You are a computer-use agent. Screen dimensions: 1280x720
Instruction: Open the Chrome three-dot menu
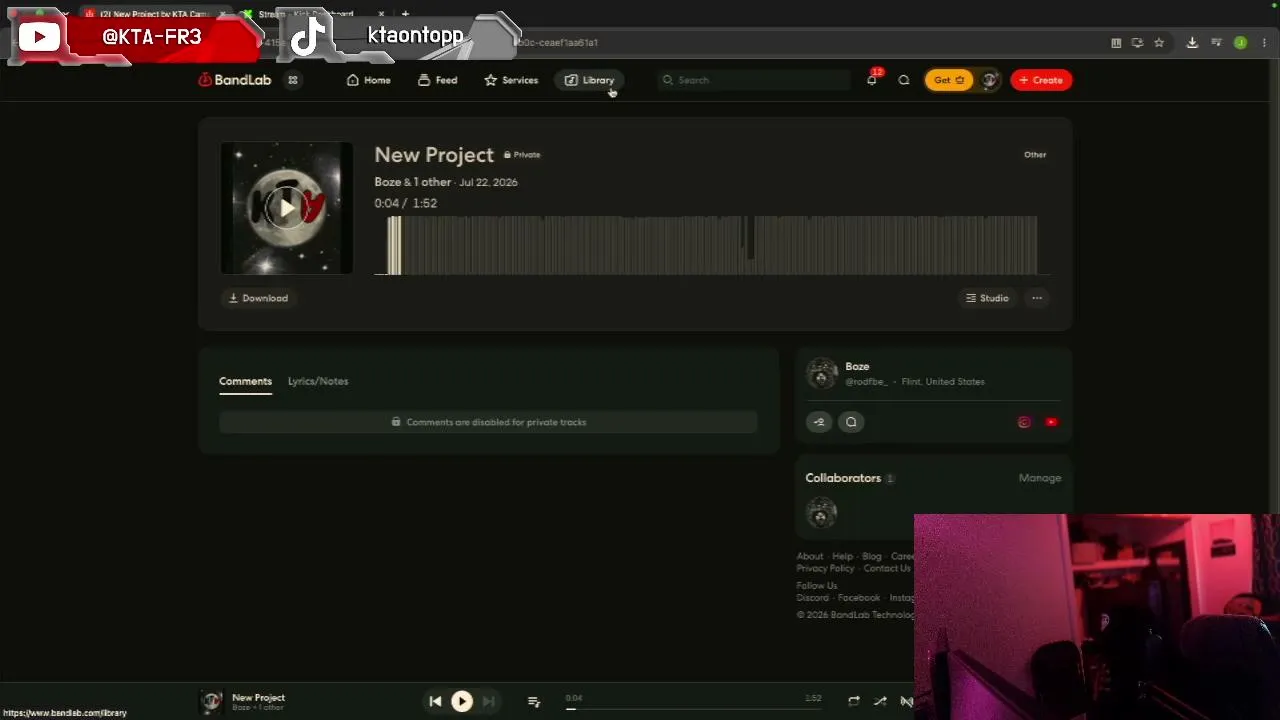[1264, 43]
